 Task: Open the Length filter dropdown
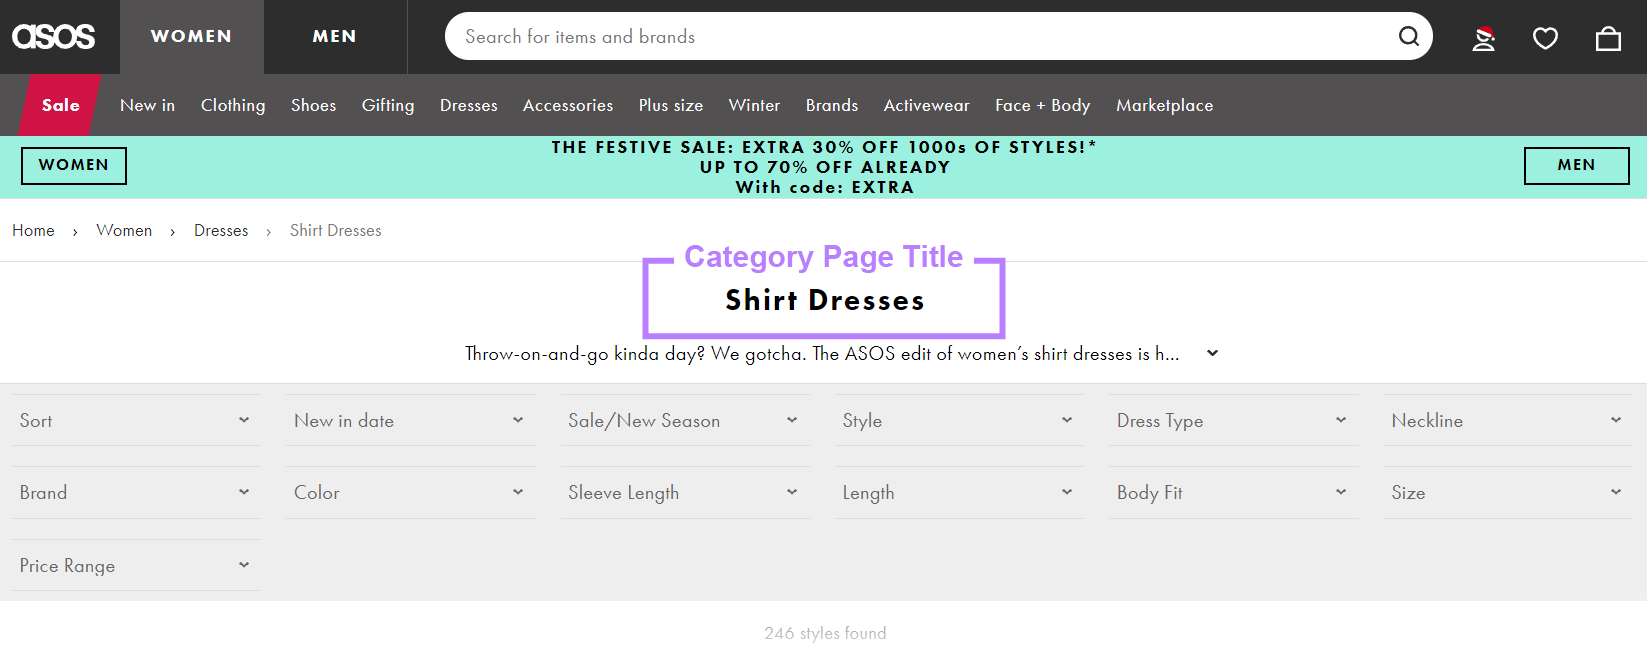pos(959,492)
